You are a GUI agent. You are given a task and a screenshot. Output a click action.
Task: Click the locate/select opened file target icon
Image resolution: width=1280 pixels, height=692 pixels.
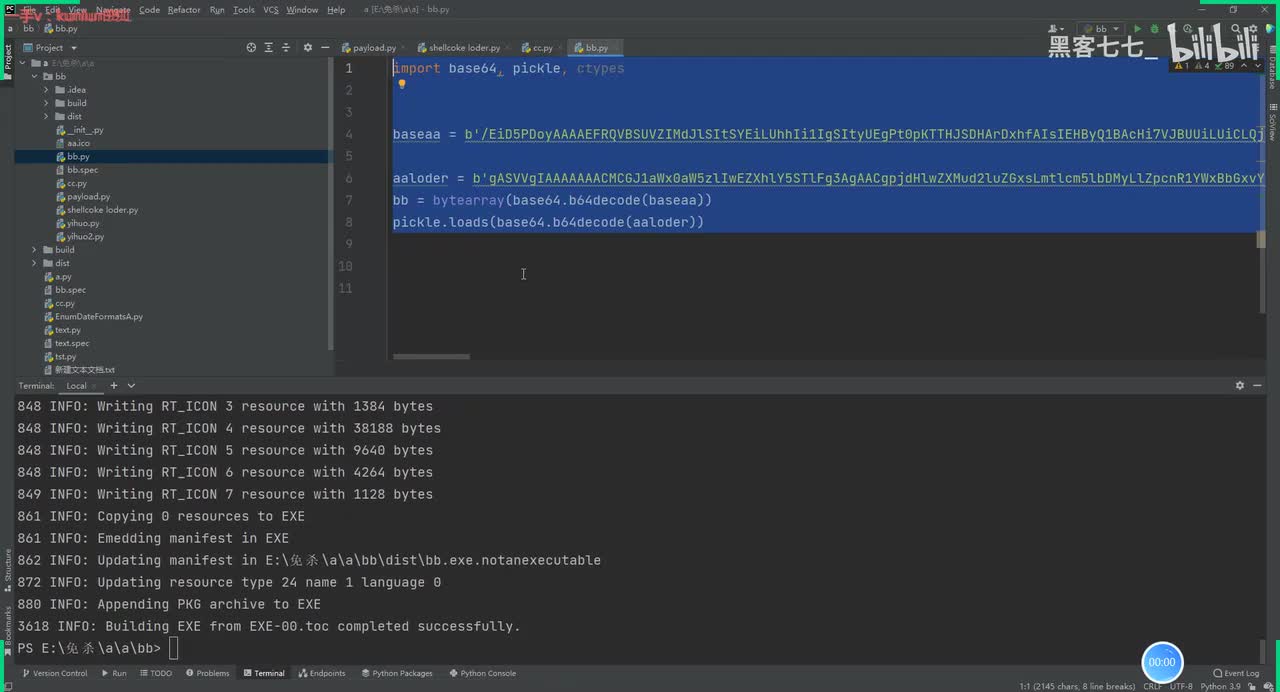click(x=251, y=47)
